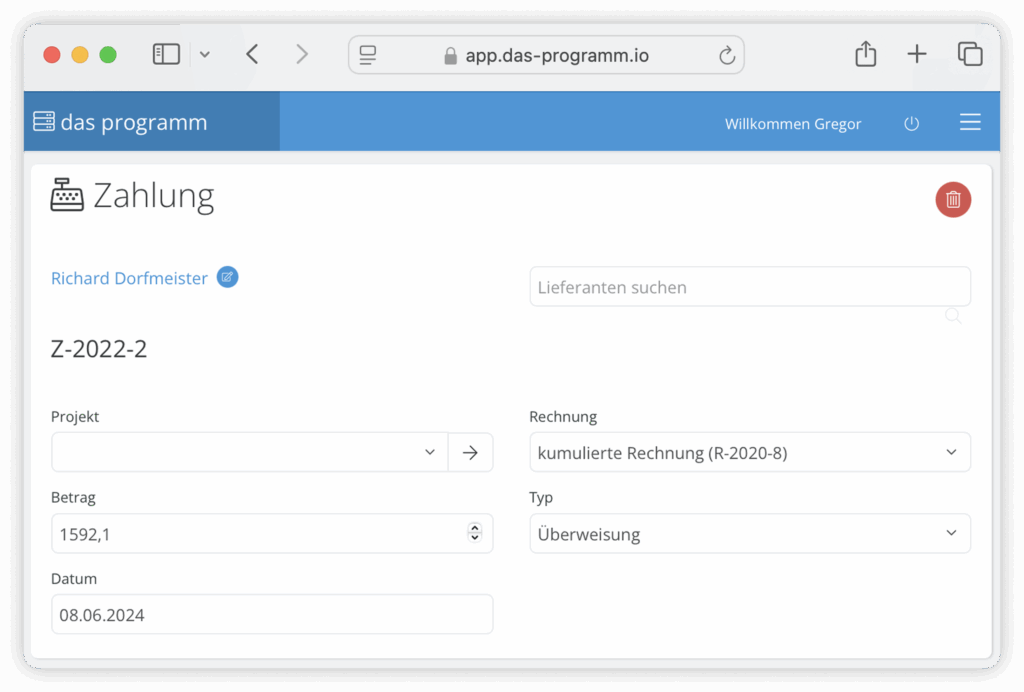This screenshot has height=692, width=1024.
Task: Open the Typ dropdown set to Überweisung
Action: coord(749,533)
